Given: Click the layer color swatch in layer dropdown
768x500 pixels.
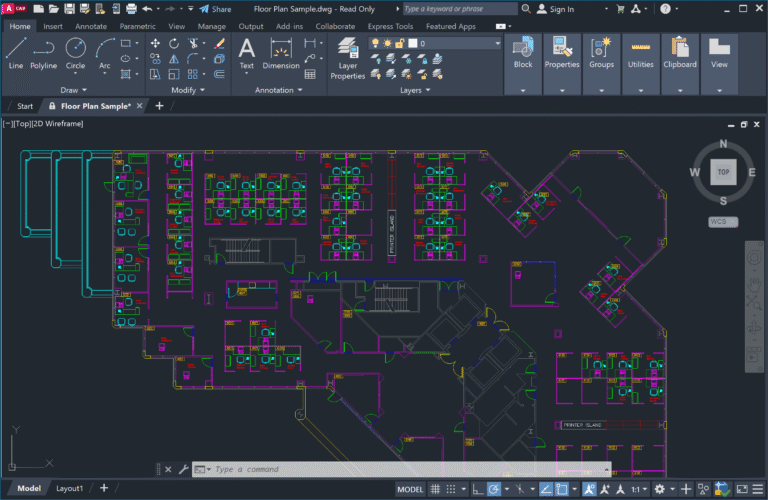Looking at the screenshot, I should pos(413,44).
